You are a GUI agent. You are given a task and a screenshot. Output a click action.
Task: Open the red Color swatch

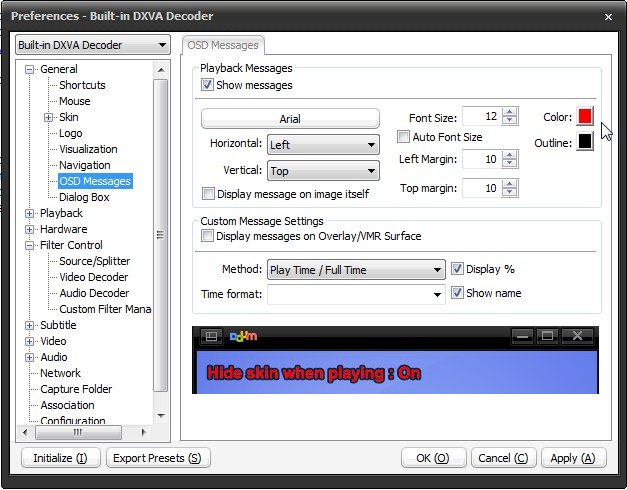click(x=585, y=116)
